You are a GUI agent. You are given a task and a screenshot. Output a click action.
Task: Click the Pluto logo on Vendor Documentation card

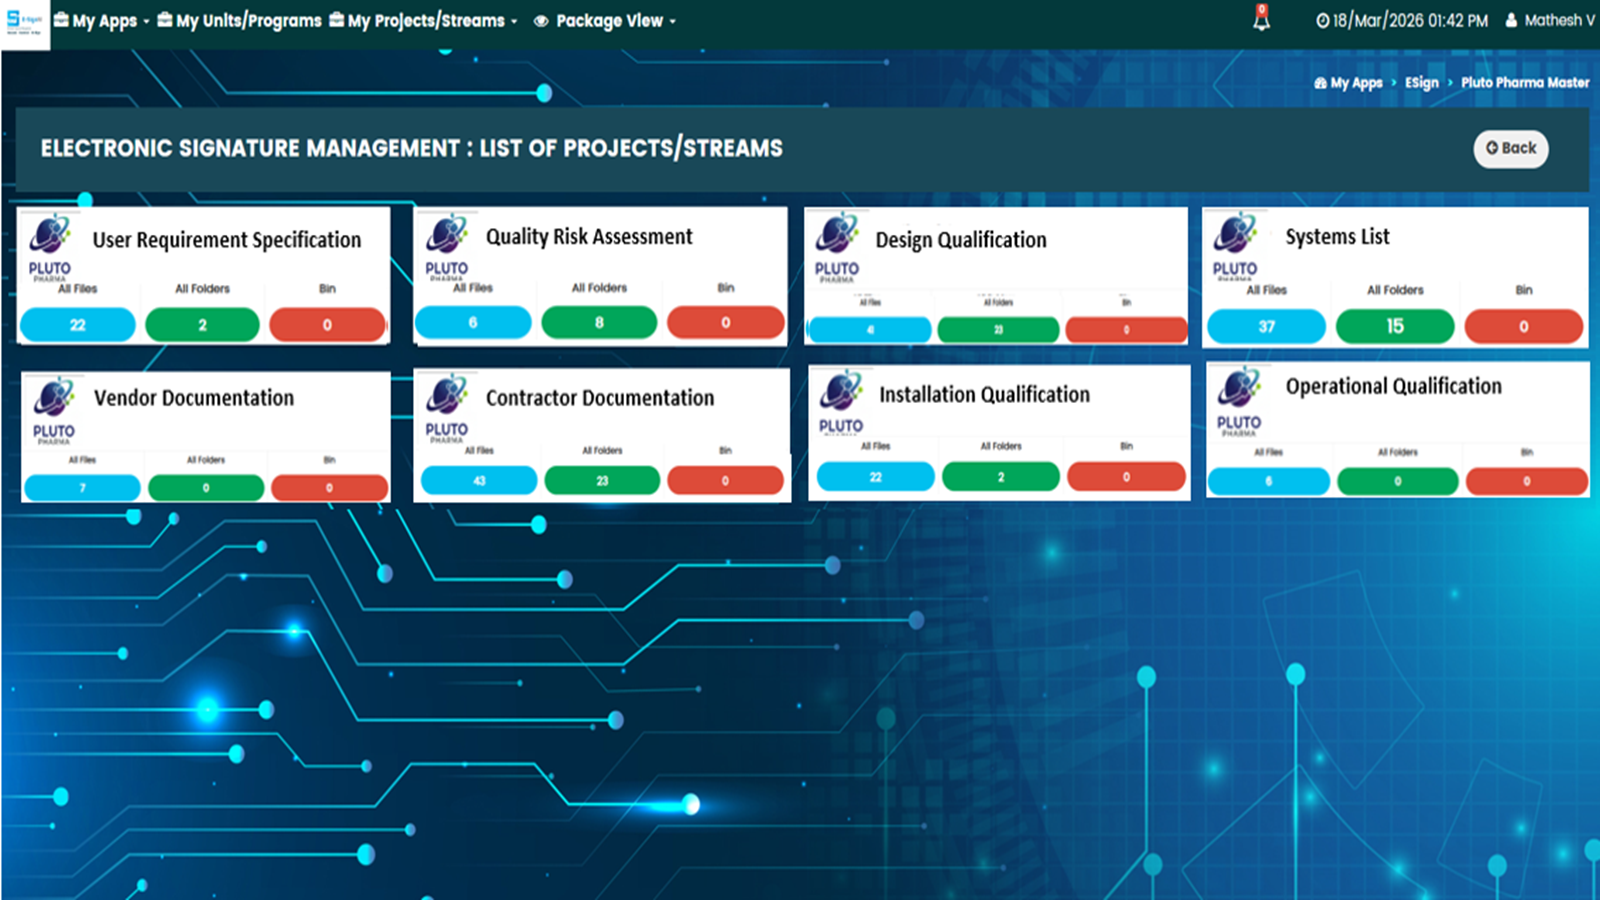(x=54, y=410)
